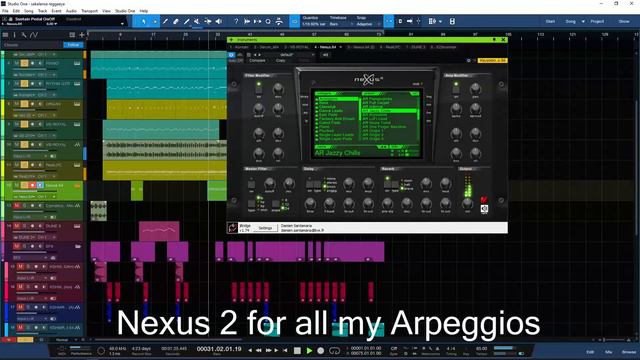
Task: Select the Arrow tool in toolbar
Action: [x=144, y=21]
